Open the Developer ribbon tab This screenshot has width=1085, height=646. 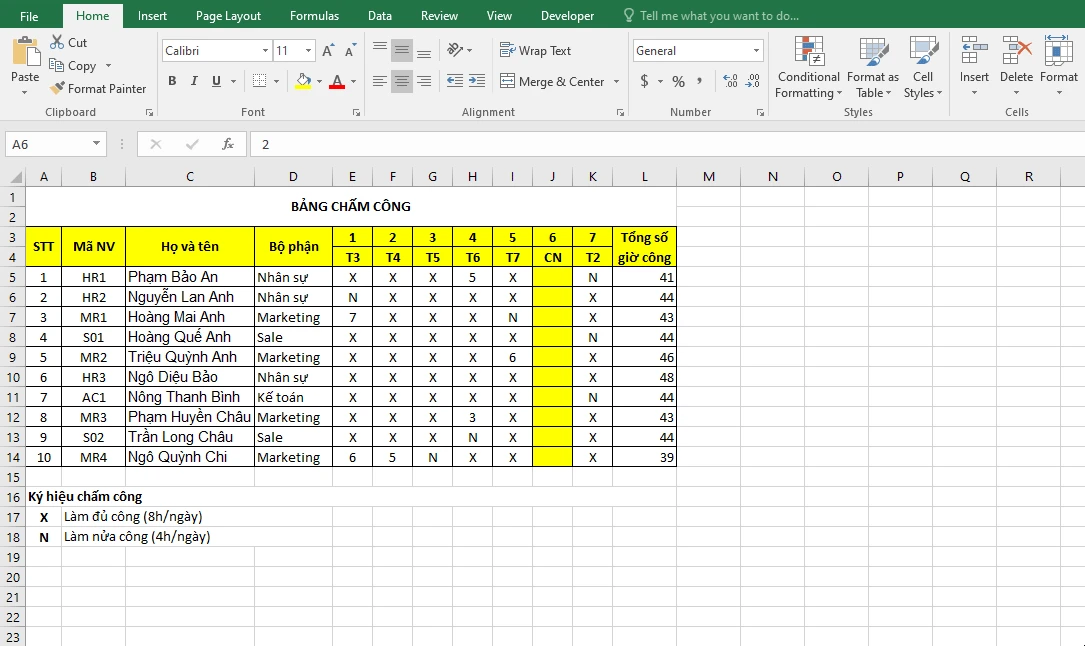(x=567, y=16)
